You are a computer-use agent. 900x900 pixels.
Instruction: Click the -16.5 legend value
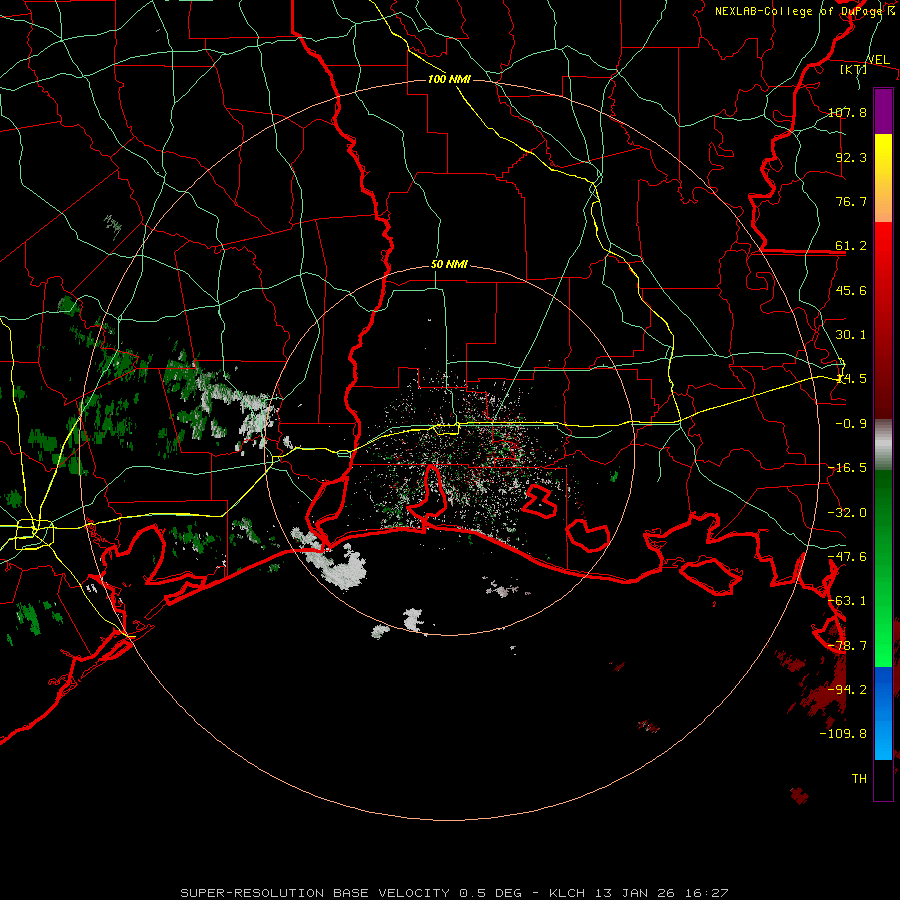847,468
